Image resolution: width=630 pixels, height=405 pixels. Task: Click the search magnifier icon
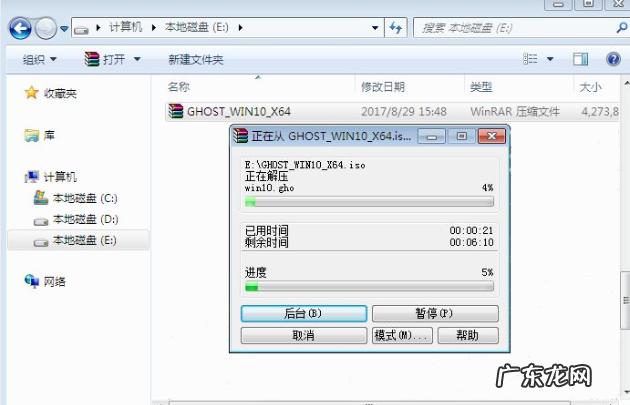[x=622, y=28]
